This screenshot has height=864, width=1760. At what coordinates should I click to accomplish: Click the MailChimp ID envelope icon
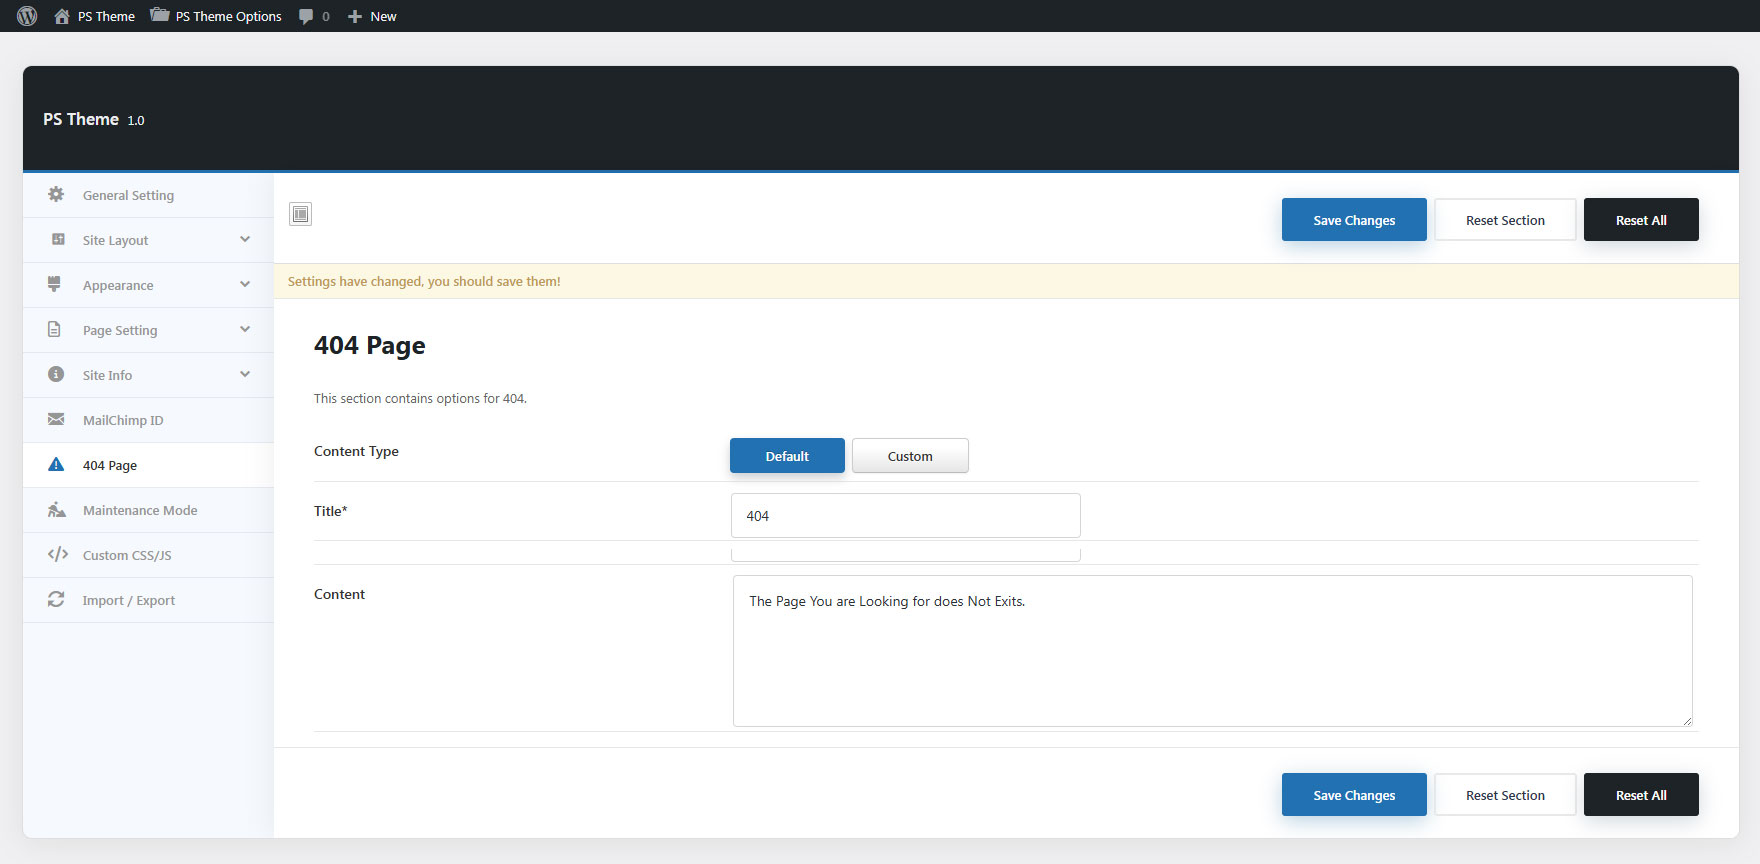pyautogui.click(x=56, y=420)
